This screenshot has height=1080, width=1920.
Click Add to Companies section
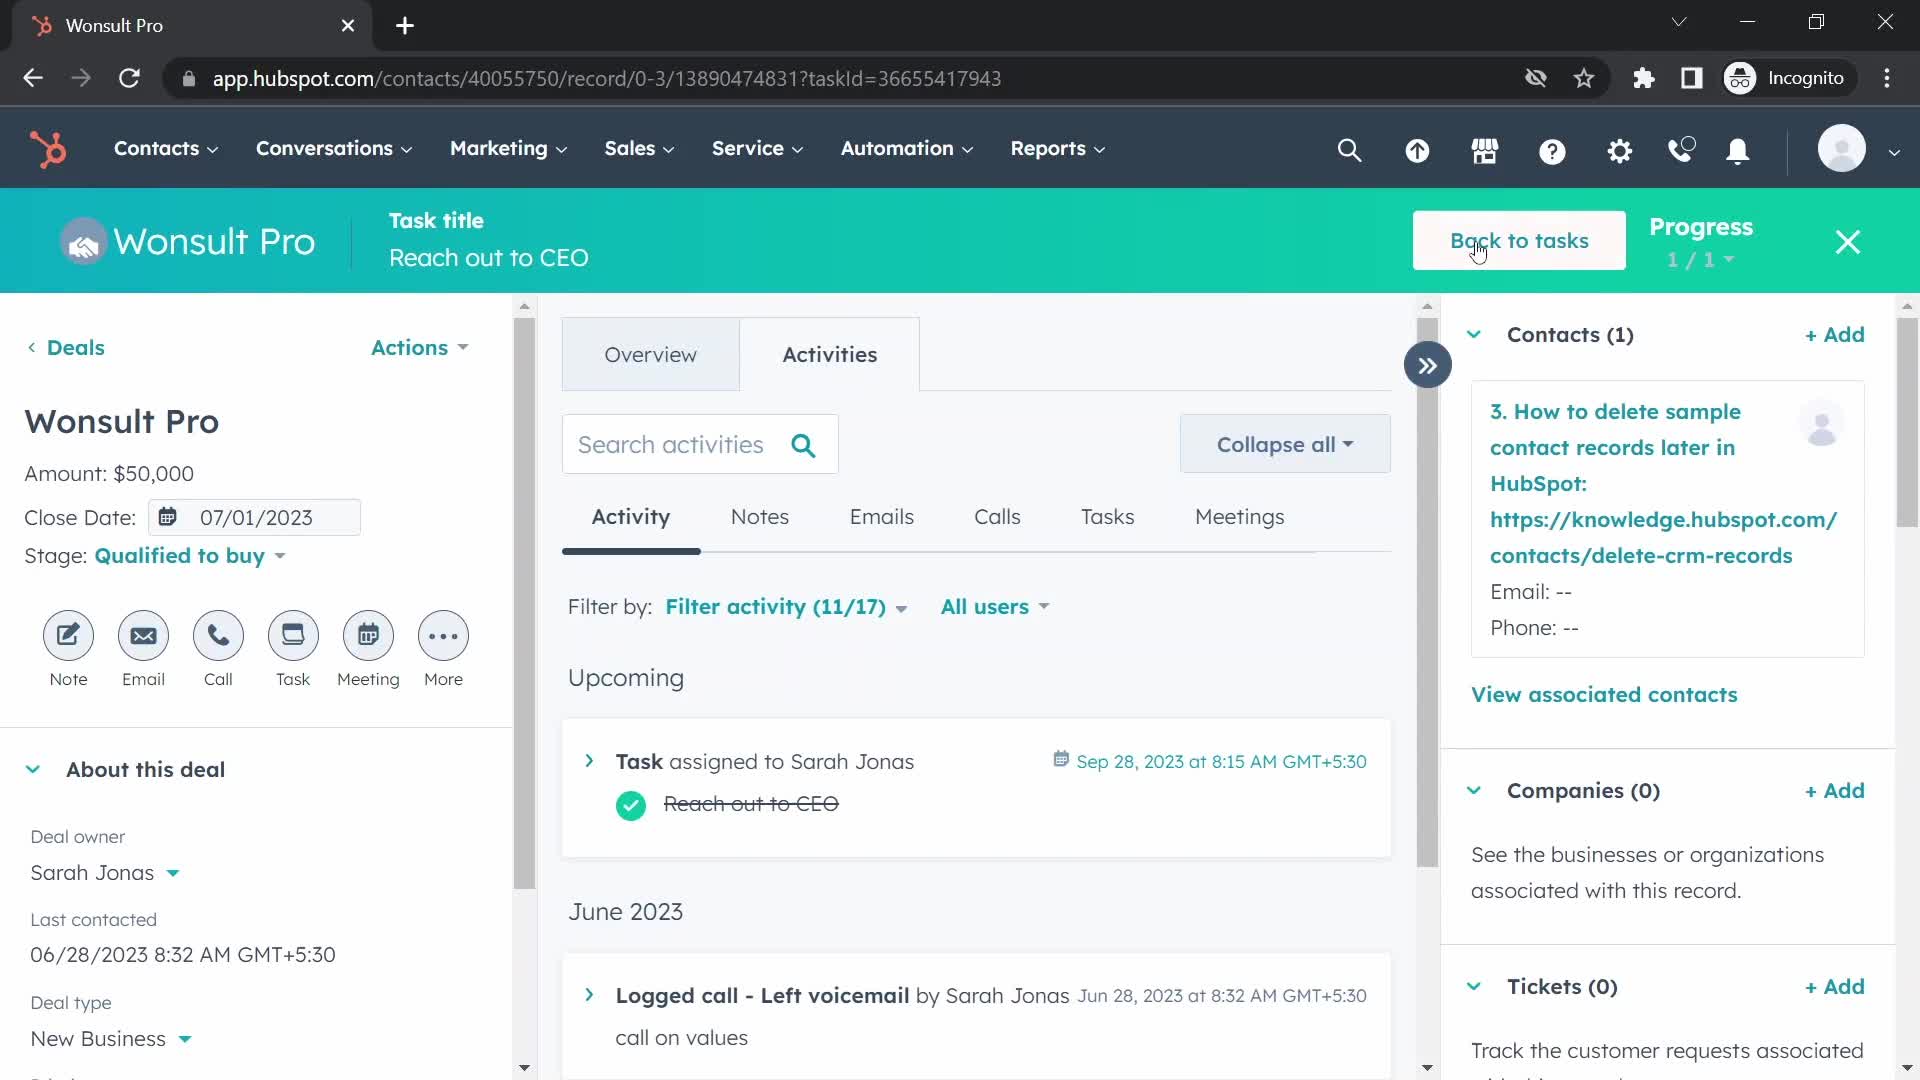click(1834, 790)
